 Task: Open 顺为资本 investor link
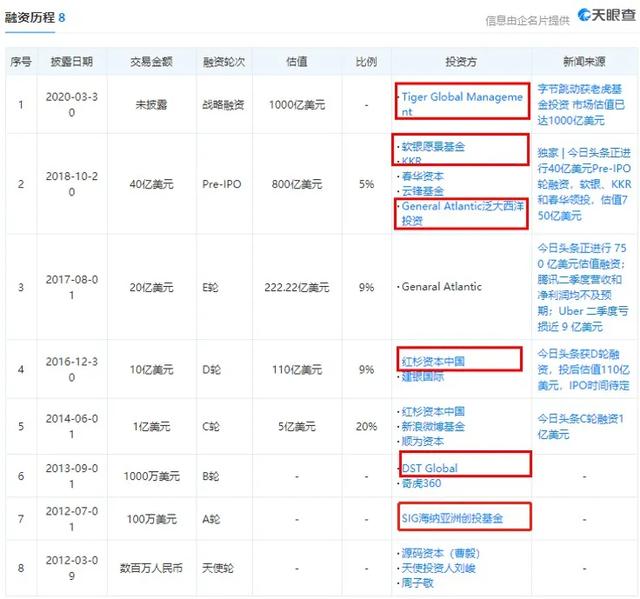click(422, 441)
